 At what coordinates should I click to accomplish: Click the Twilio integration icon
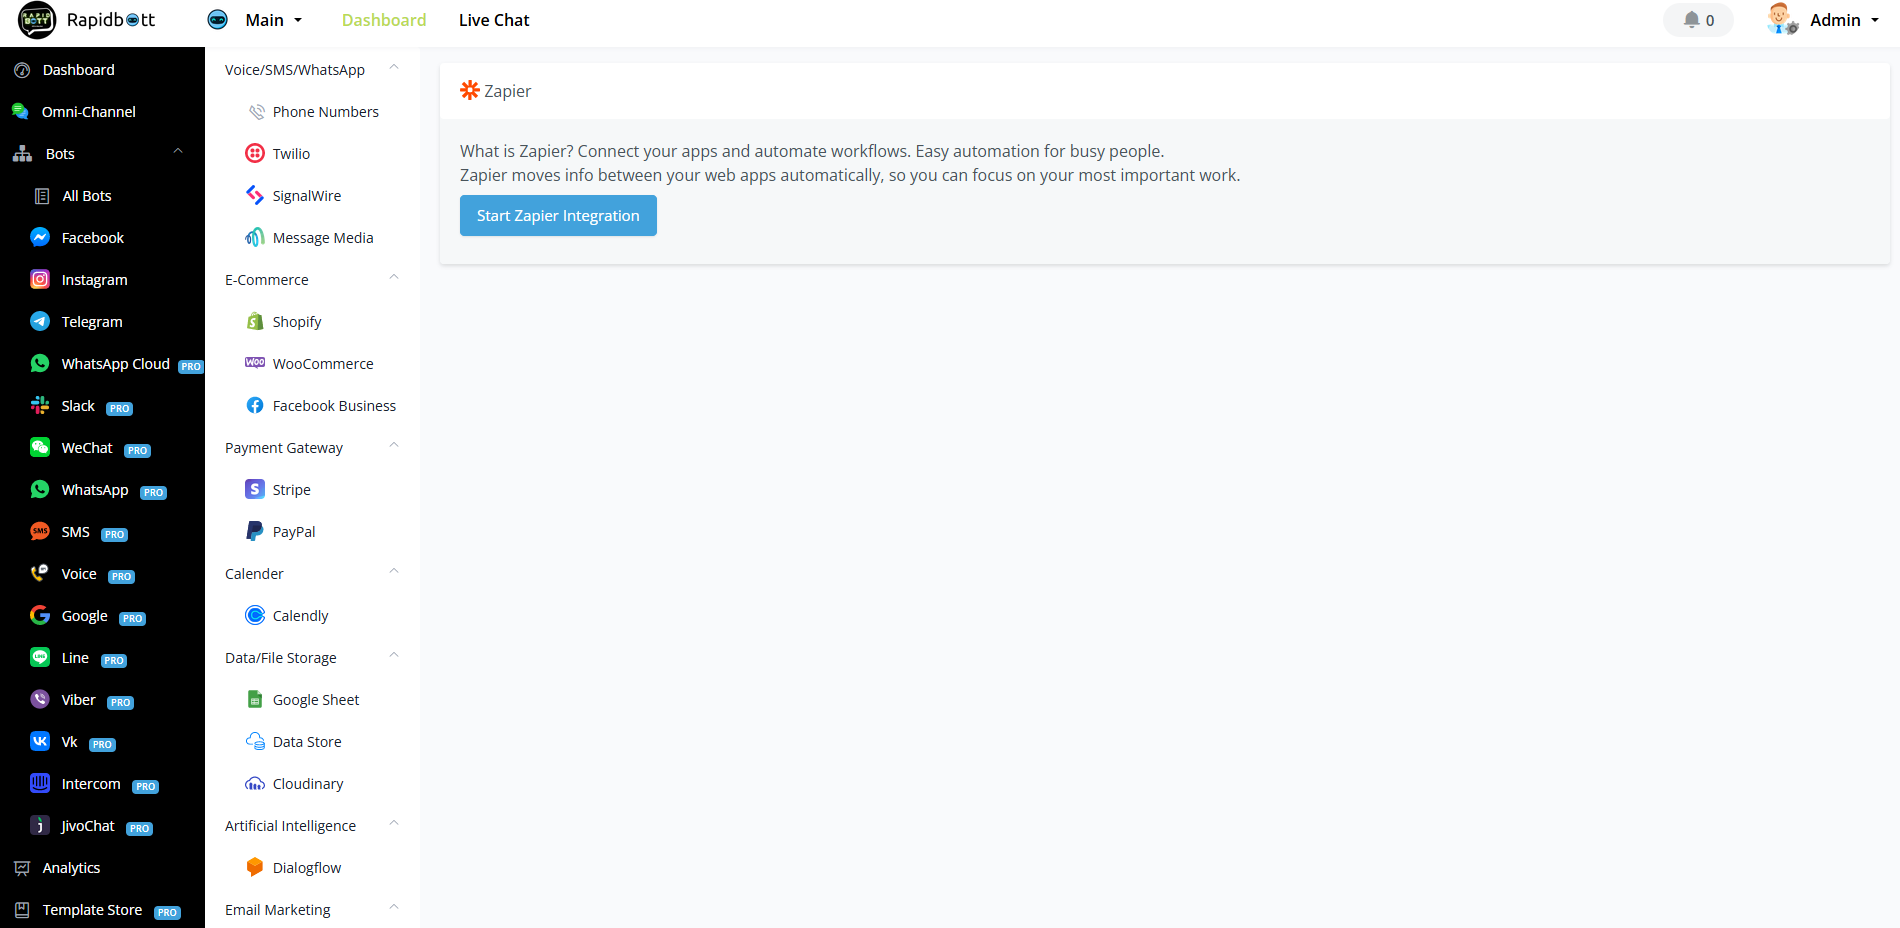pos(255,153)
